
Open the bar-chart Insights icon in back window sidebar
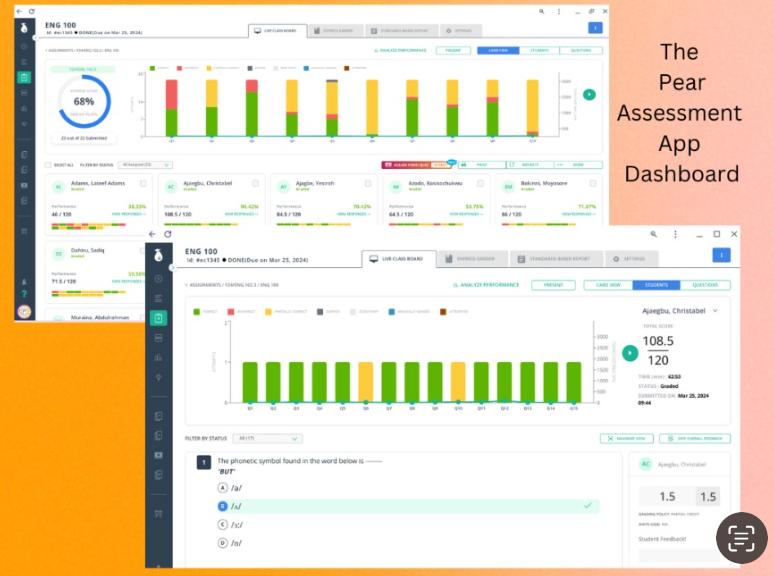[24, 108]
